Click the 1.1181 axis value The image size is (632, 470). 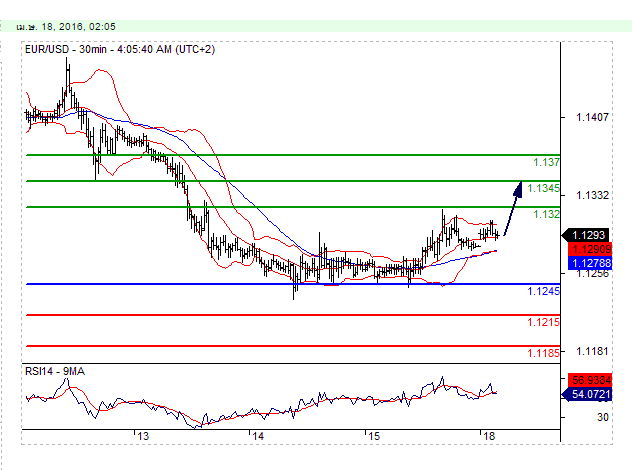point(592,351)
